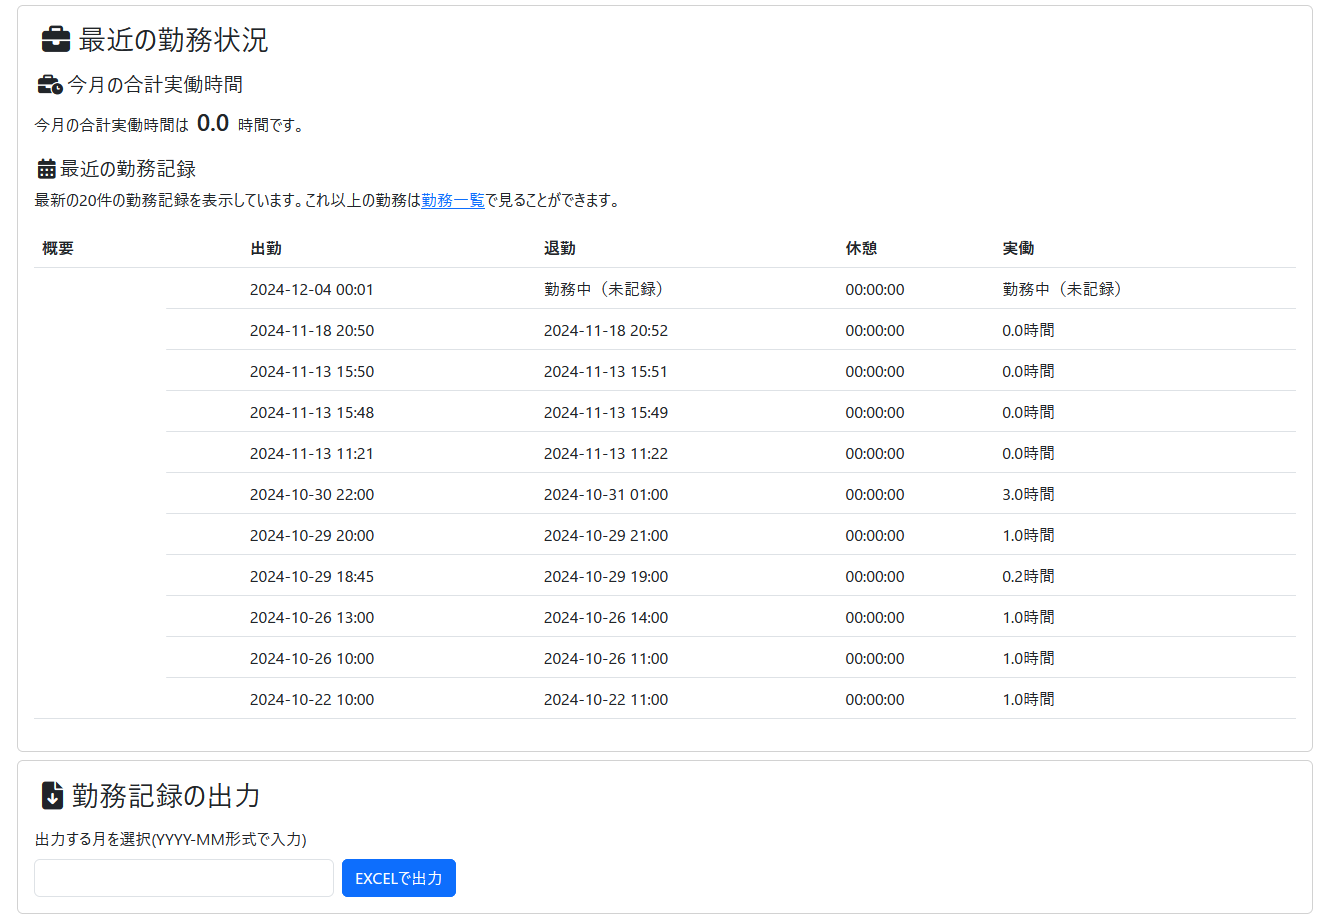Image resolution: width=1340 pixels, height=919 pixels.
Task: Click the 概要 column header
Action: pos(58,248)
